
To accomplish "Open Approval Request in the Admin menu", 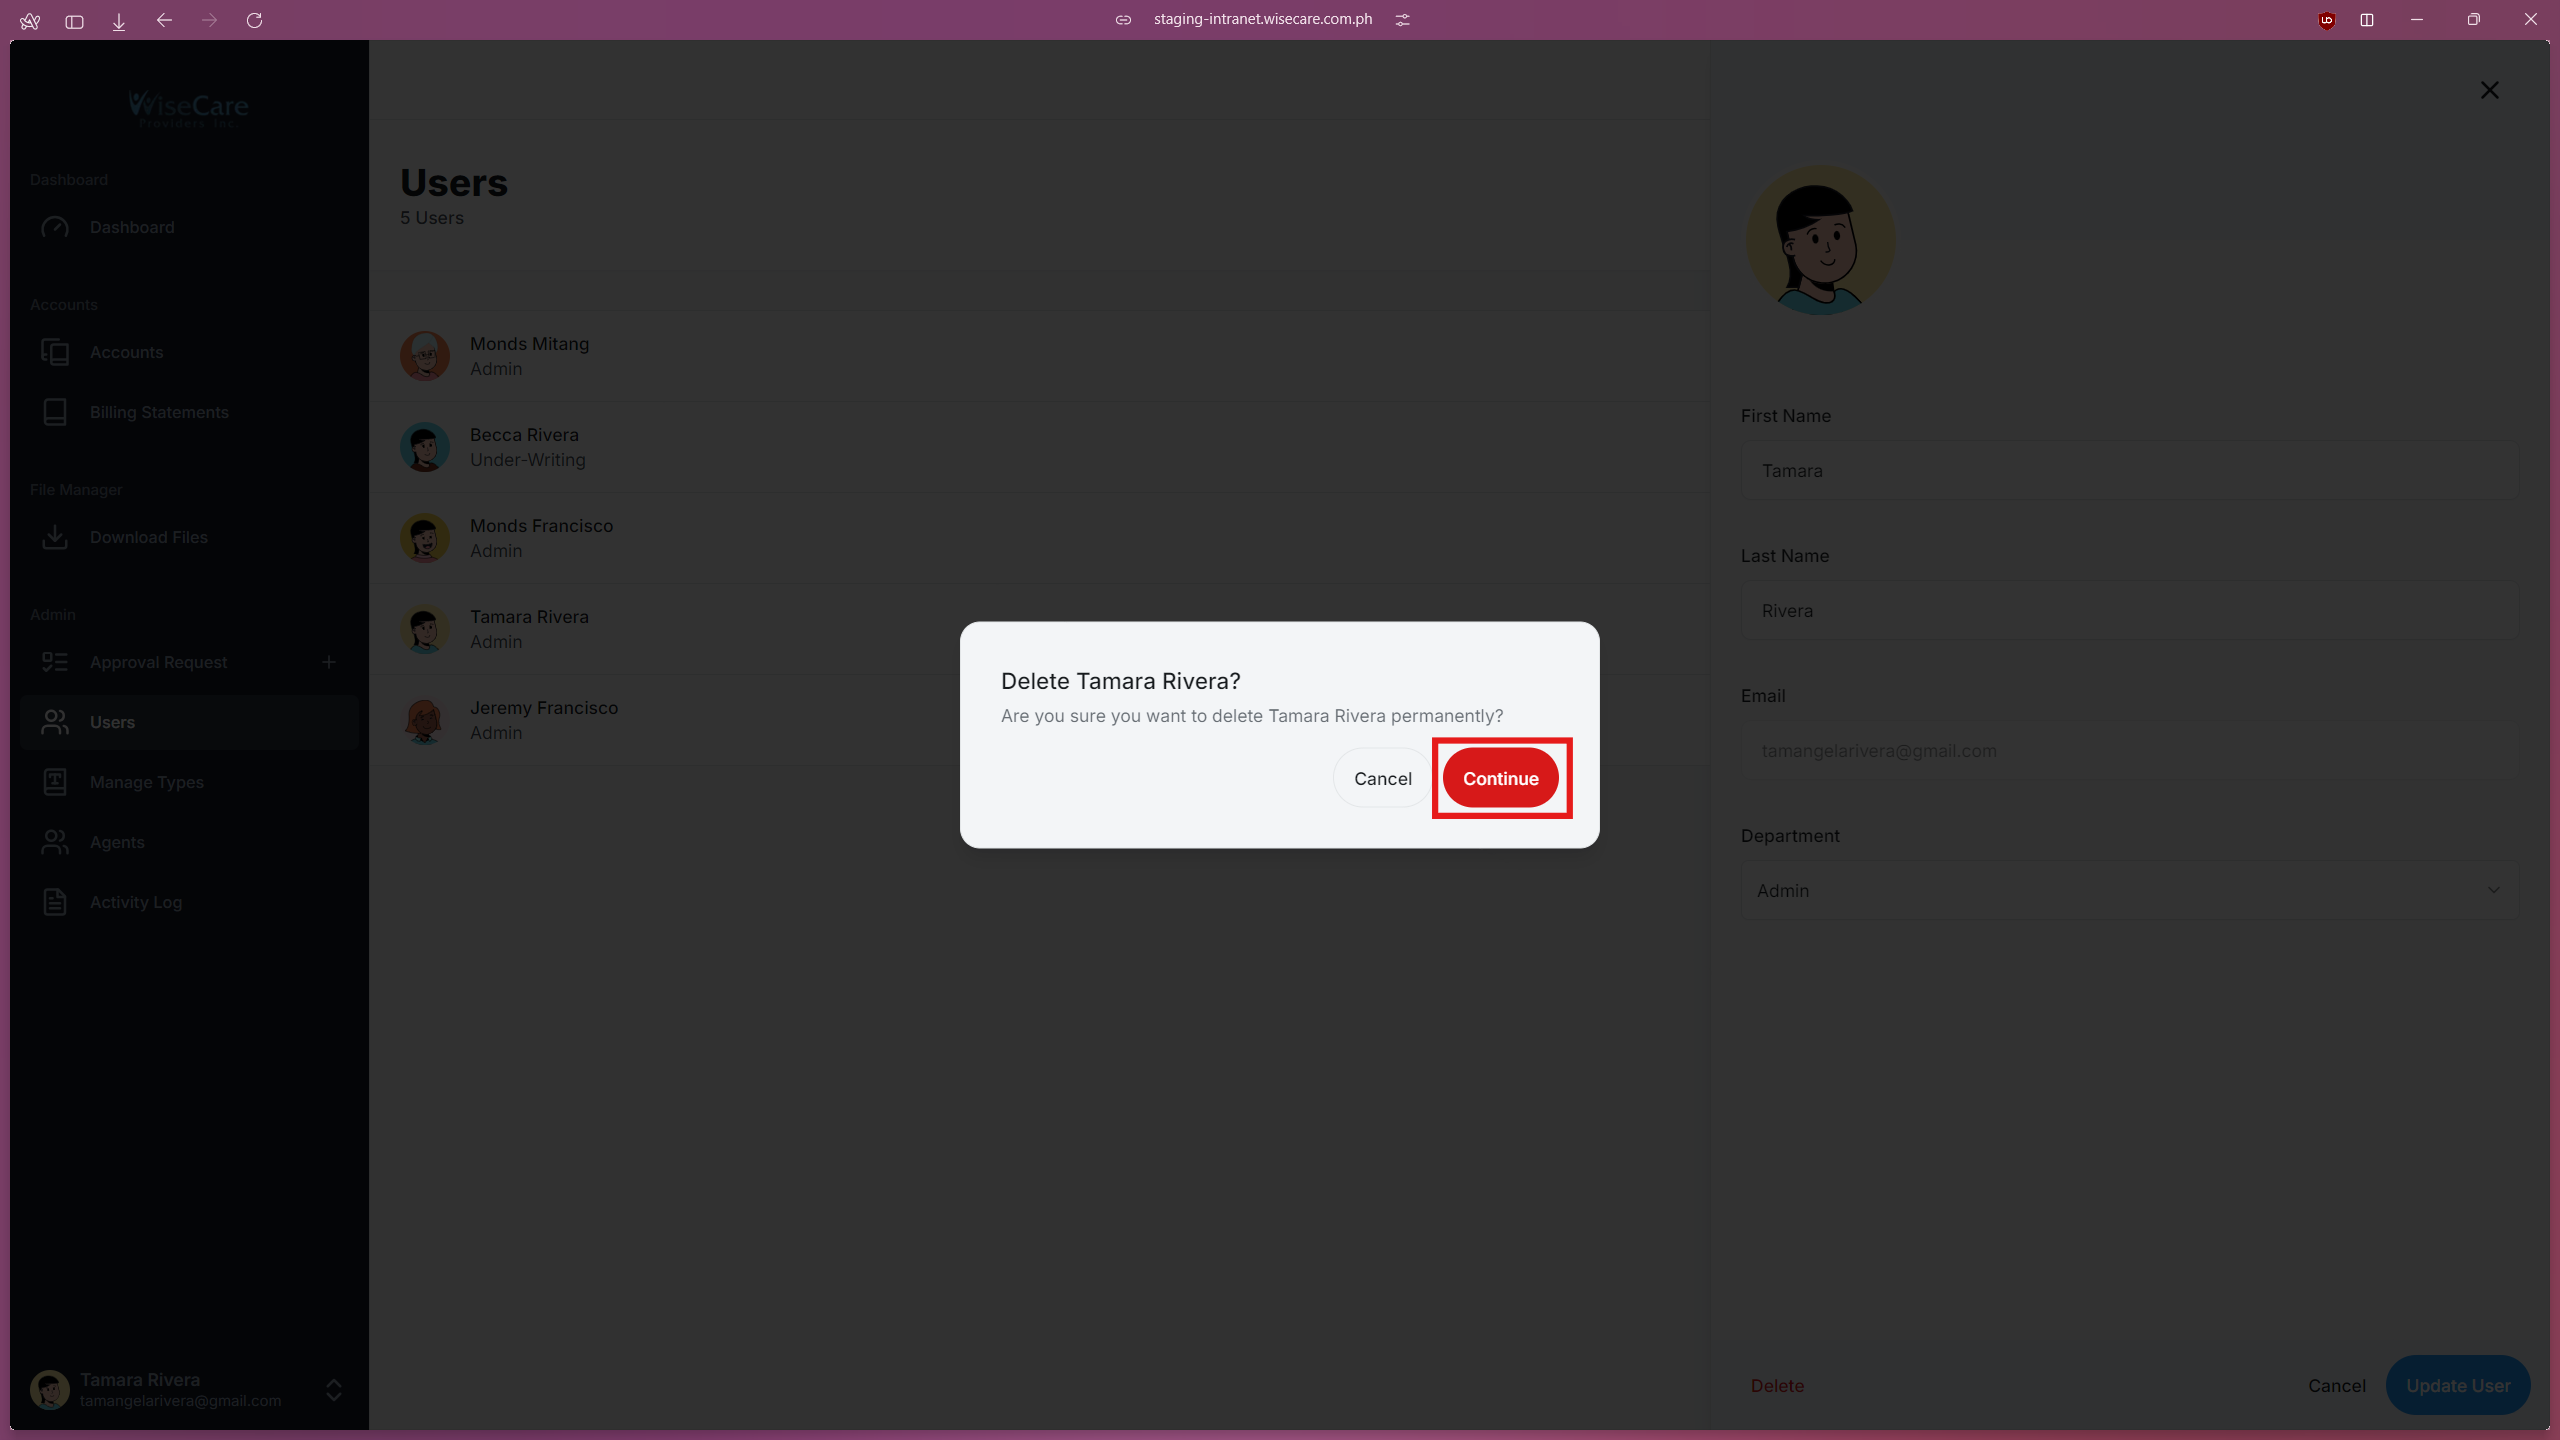I will (x=158, y=661).
